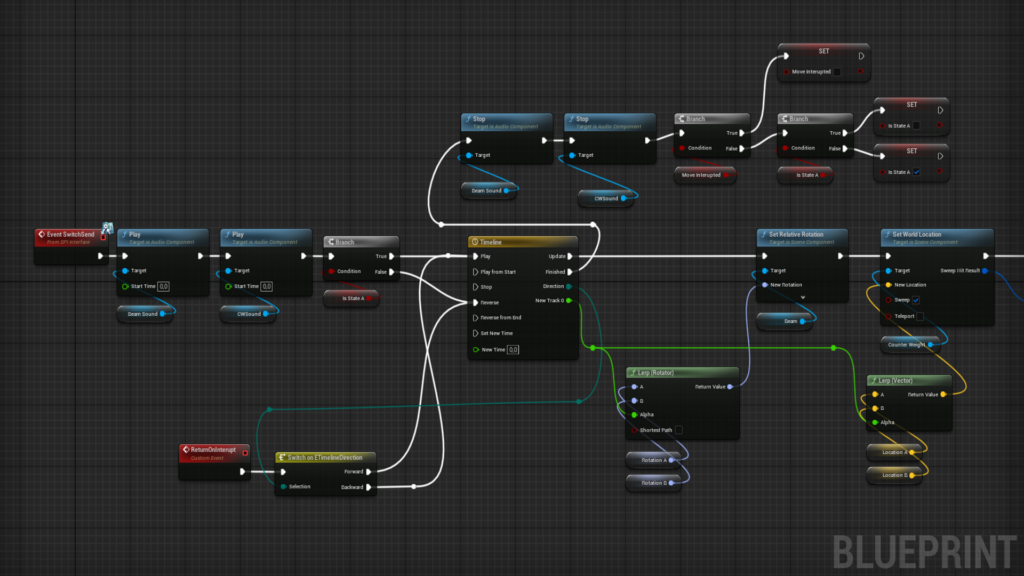Viewport: 1024px width, 576px height.
Task: Select the Rotation A variable node
Action: coord(654,460)
